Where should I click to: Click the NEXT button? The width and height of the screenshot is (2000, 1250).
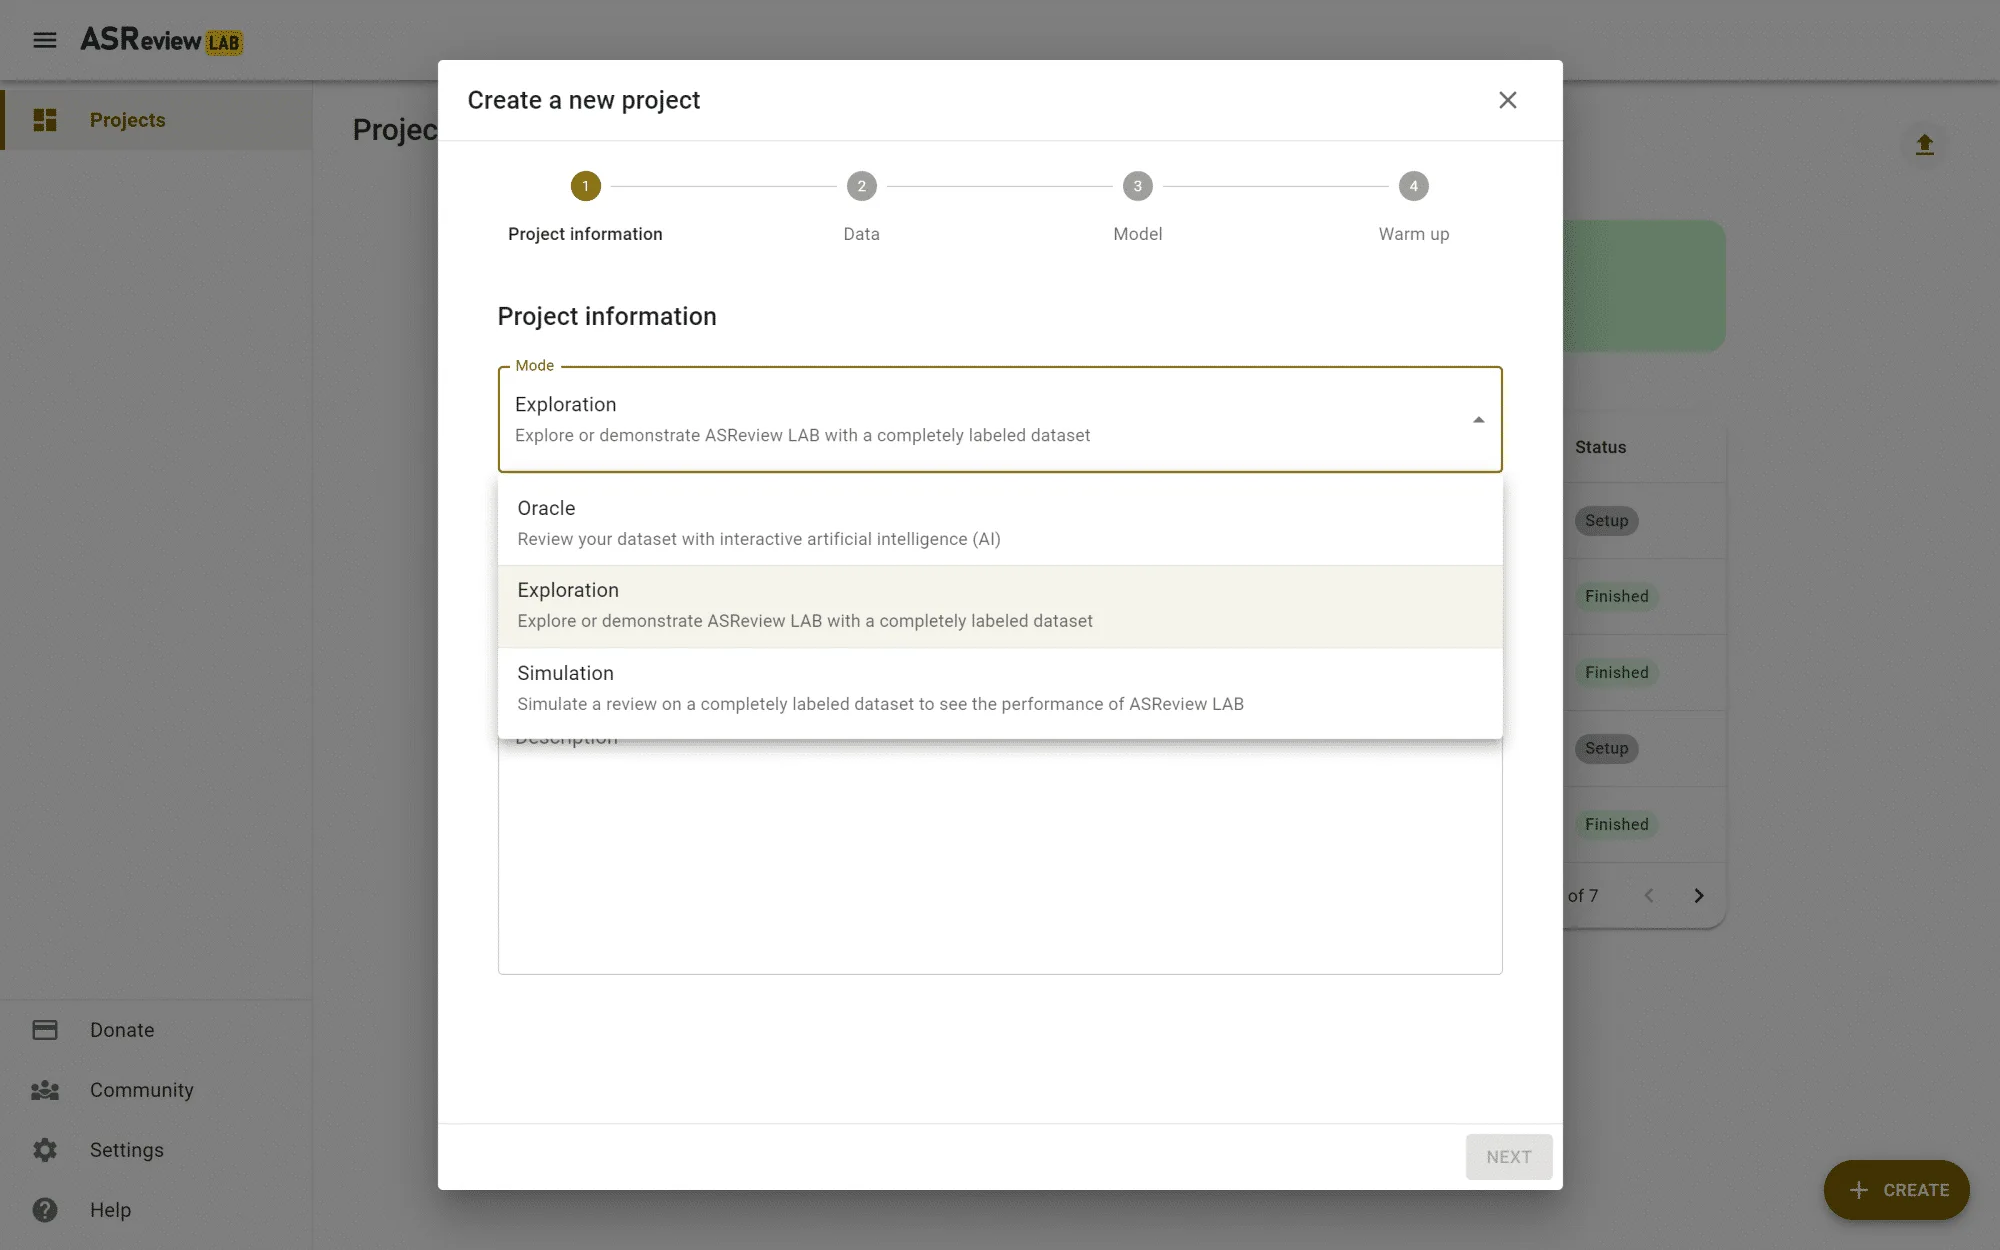(1509, 1157)
